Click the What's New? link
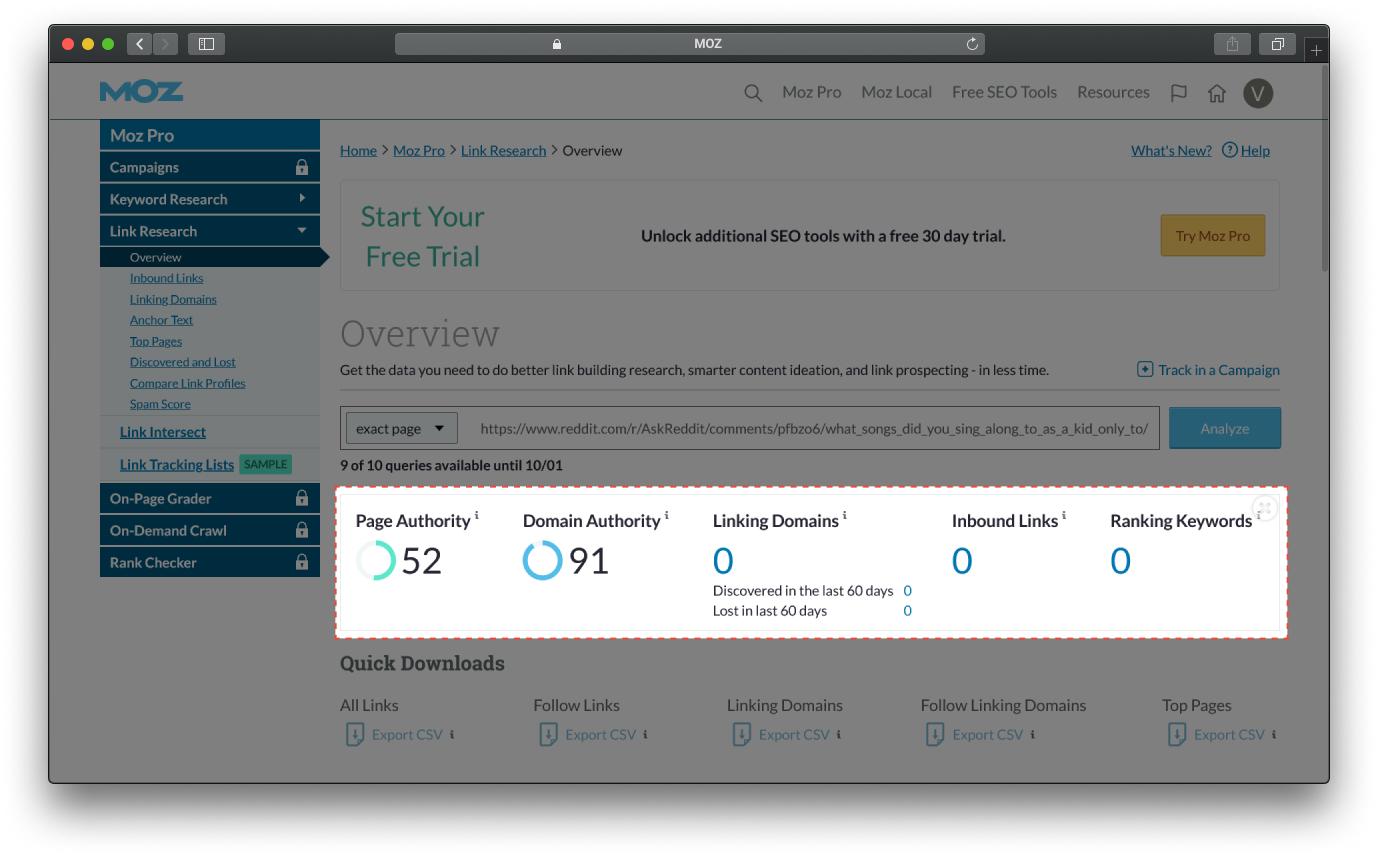Viewport: 1378px width, 856px height. [x=1171, y=150]
